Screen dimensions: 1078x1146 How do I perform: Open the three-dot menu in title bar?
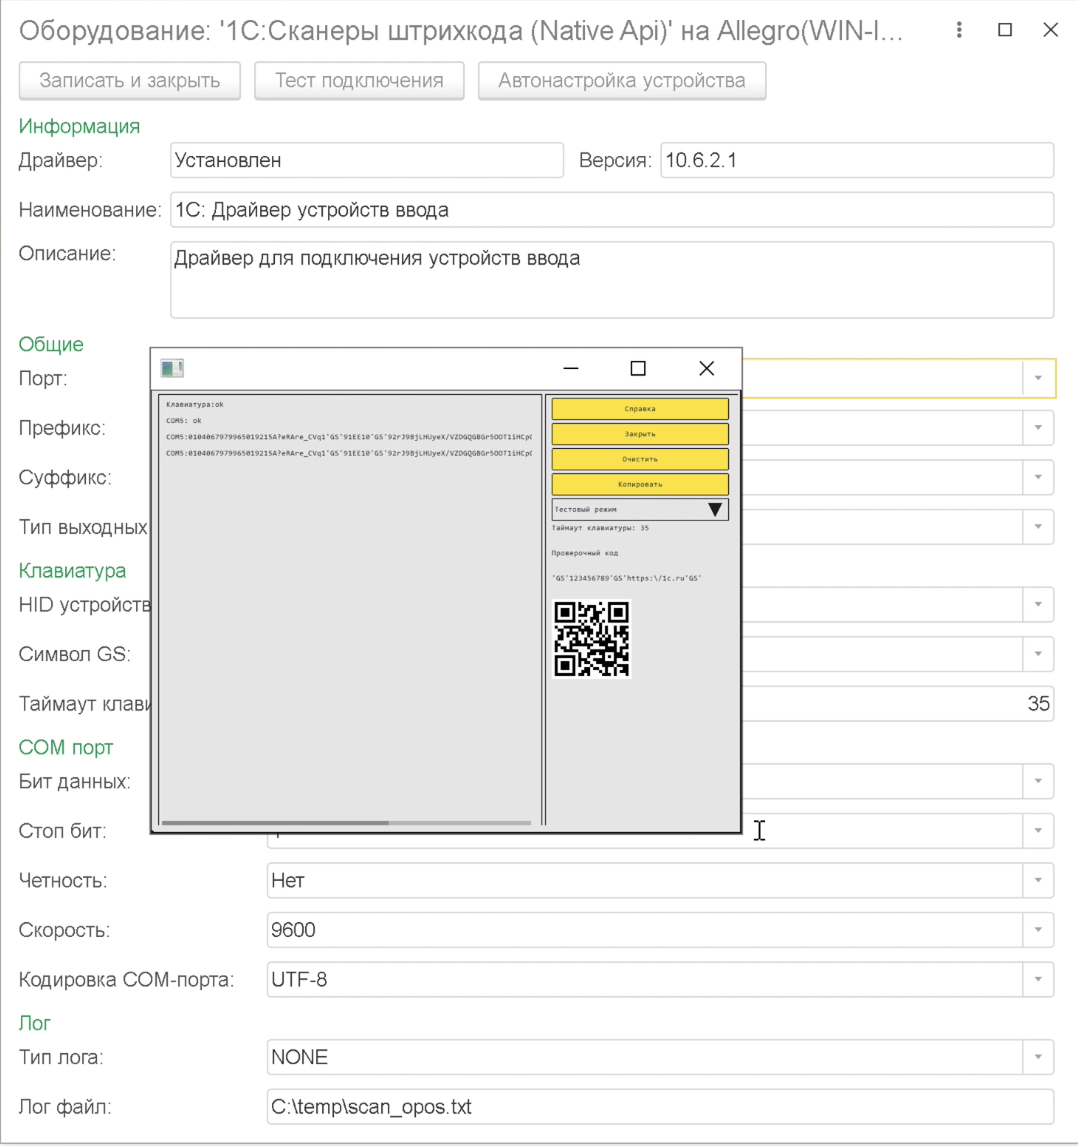959,30
